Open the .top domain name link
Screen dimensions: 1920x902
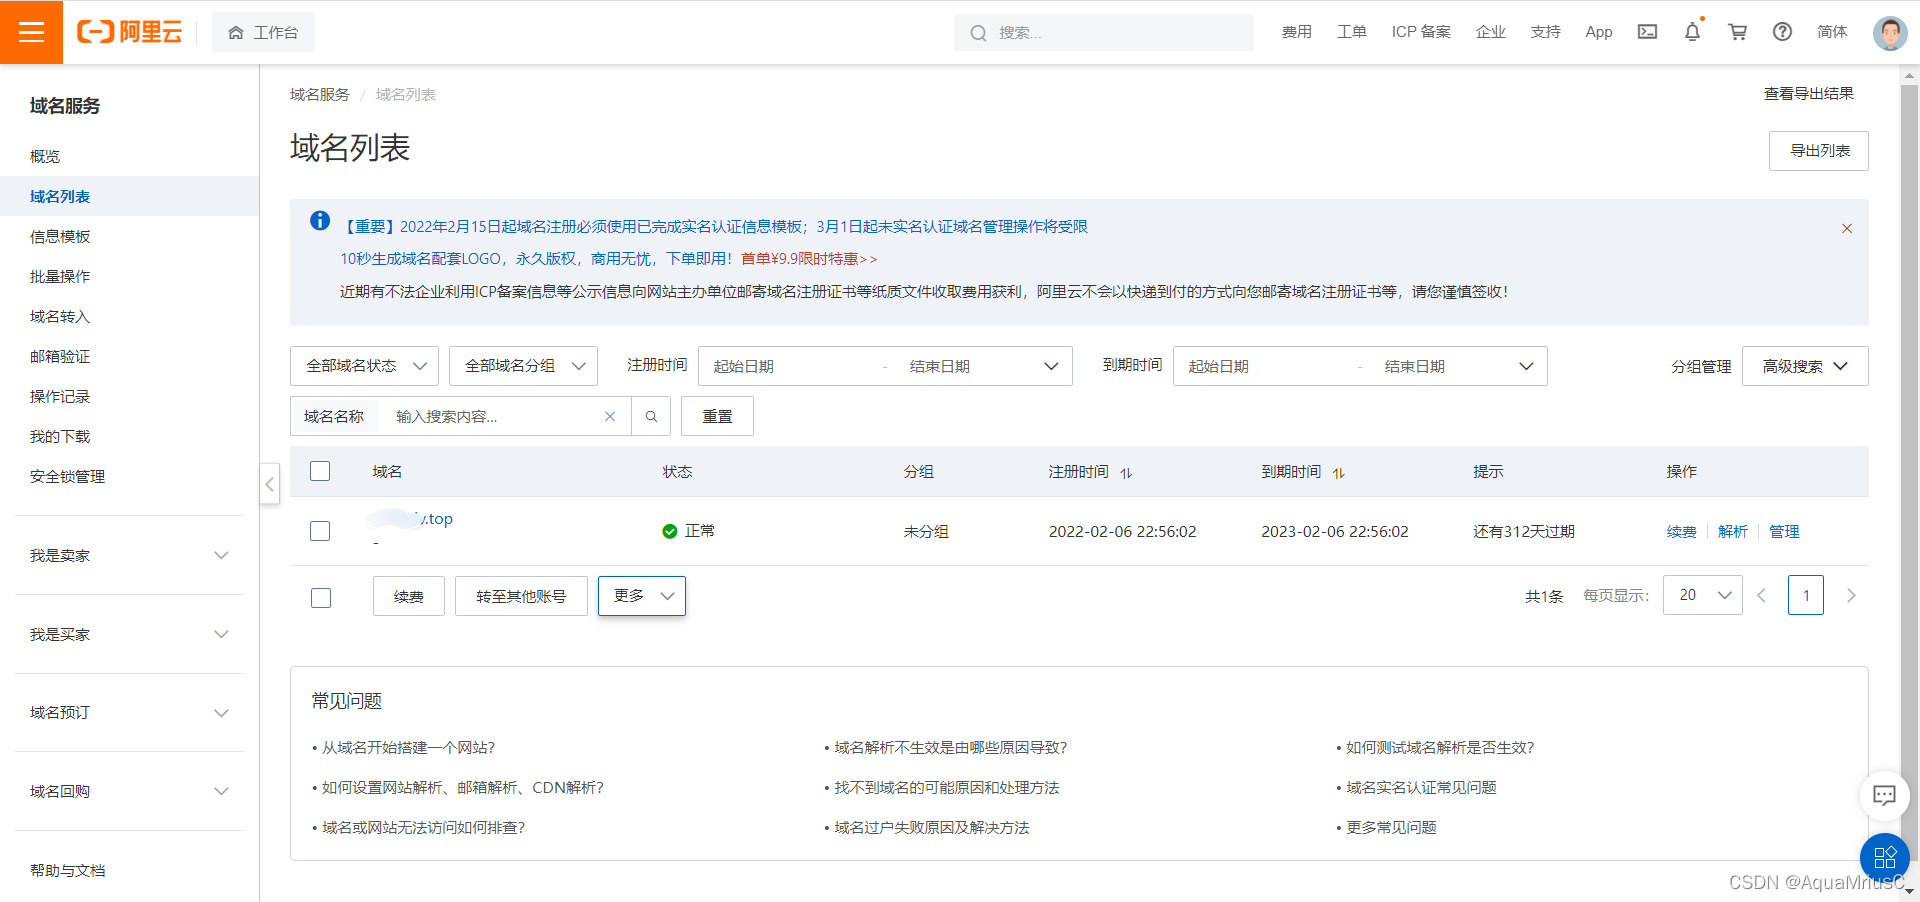point(410,519)
